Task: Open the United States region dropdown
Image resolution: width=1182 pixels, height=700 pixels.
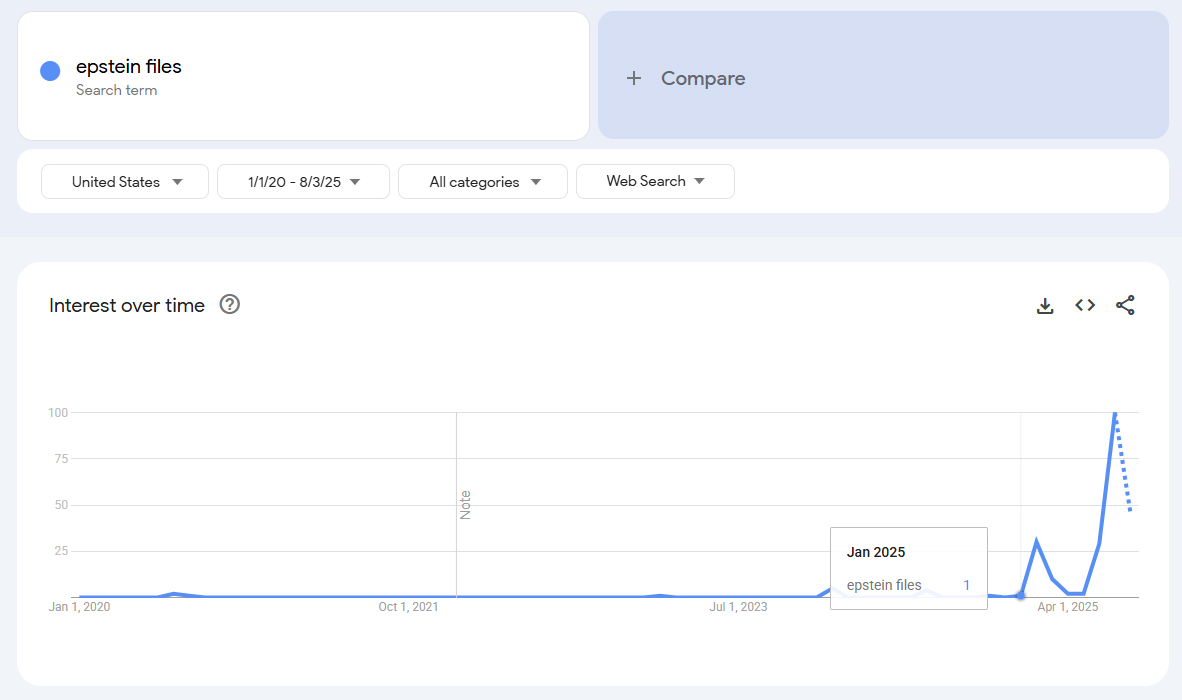Action: [x=125, y=182]
